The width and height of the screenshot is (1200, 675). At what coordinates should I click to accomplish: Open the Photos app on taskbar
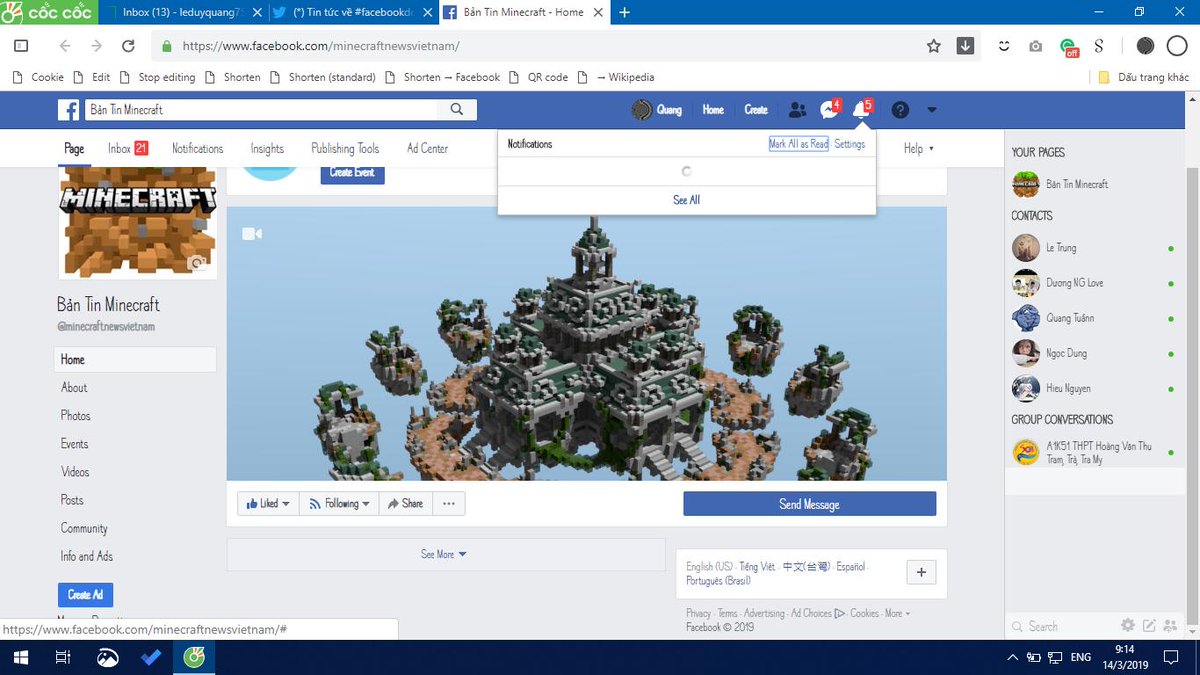pyautogui.click(x=107, y=658)
